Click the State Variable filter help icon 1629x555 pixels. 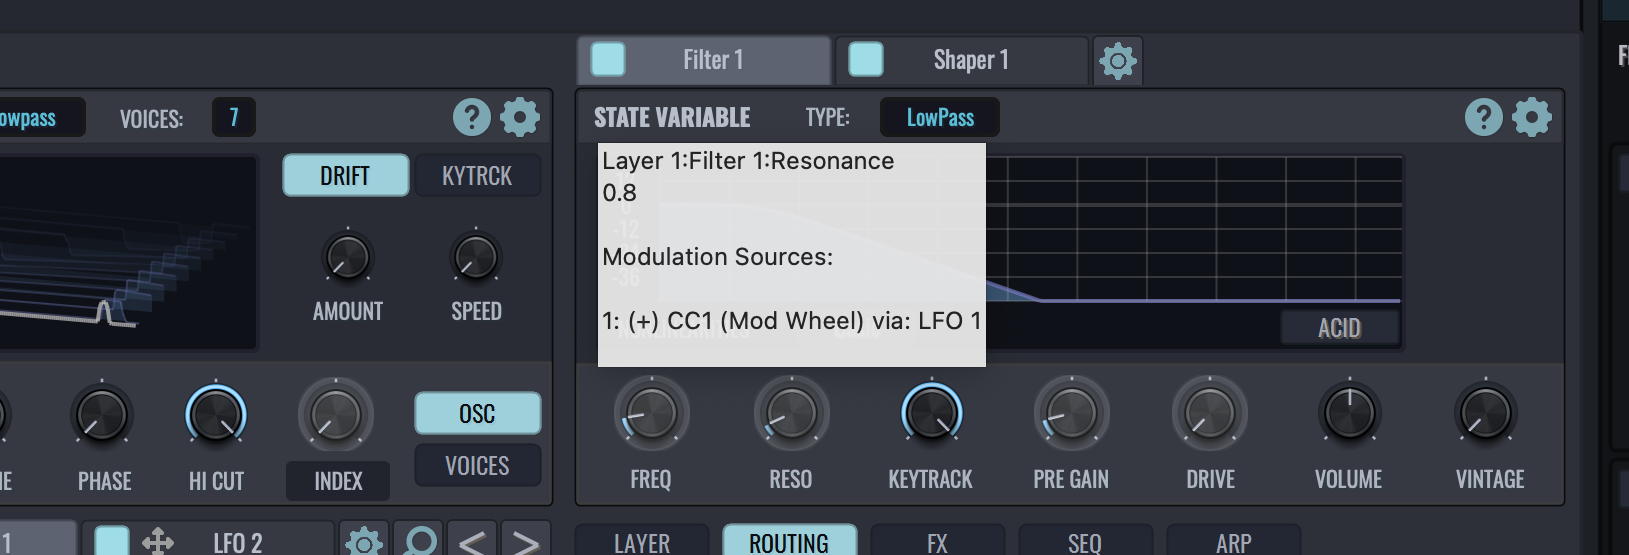pos(1483,118)
